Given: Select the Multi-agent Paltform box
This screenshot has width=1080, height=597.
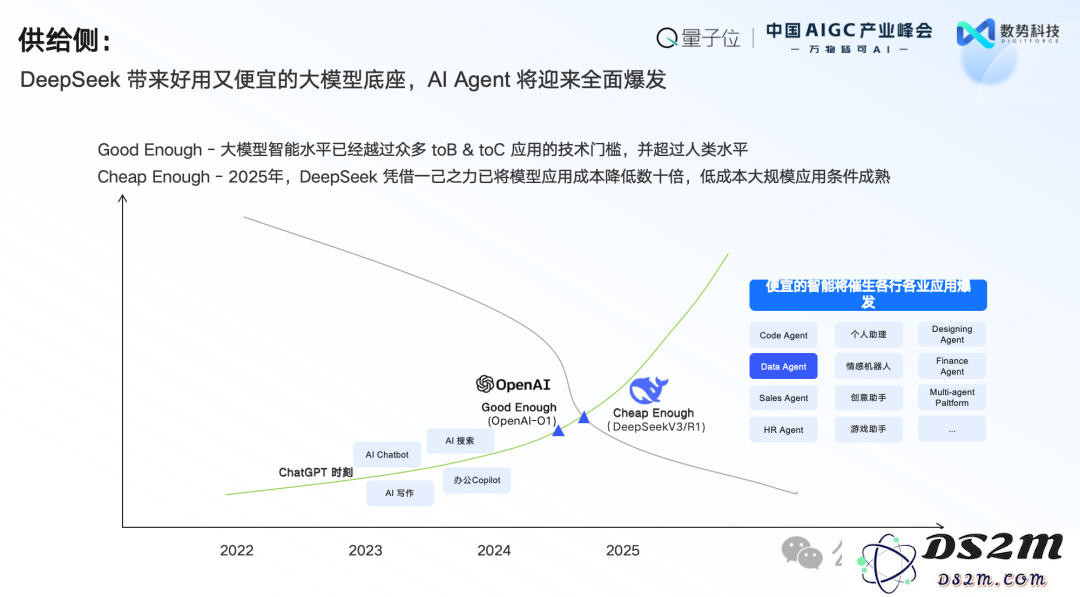Looking at the screenshot, I should [x=952, y=397].
